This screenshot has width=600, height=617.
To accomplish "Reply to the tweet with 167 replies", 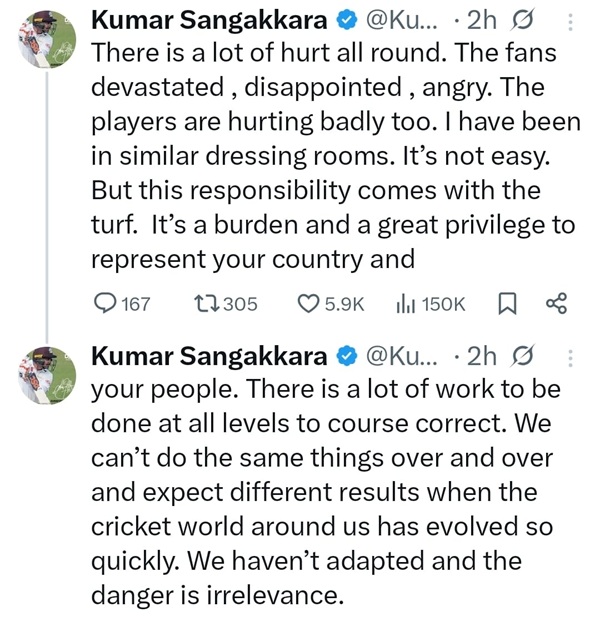I will [106, 304].
